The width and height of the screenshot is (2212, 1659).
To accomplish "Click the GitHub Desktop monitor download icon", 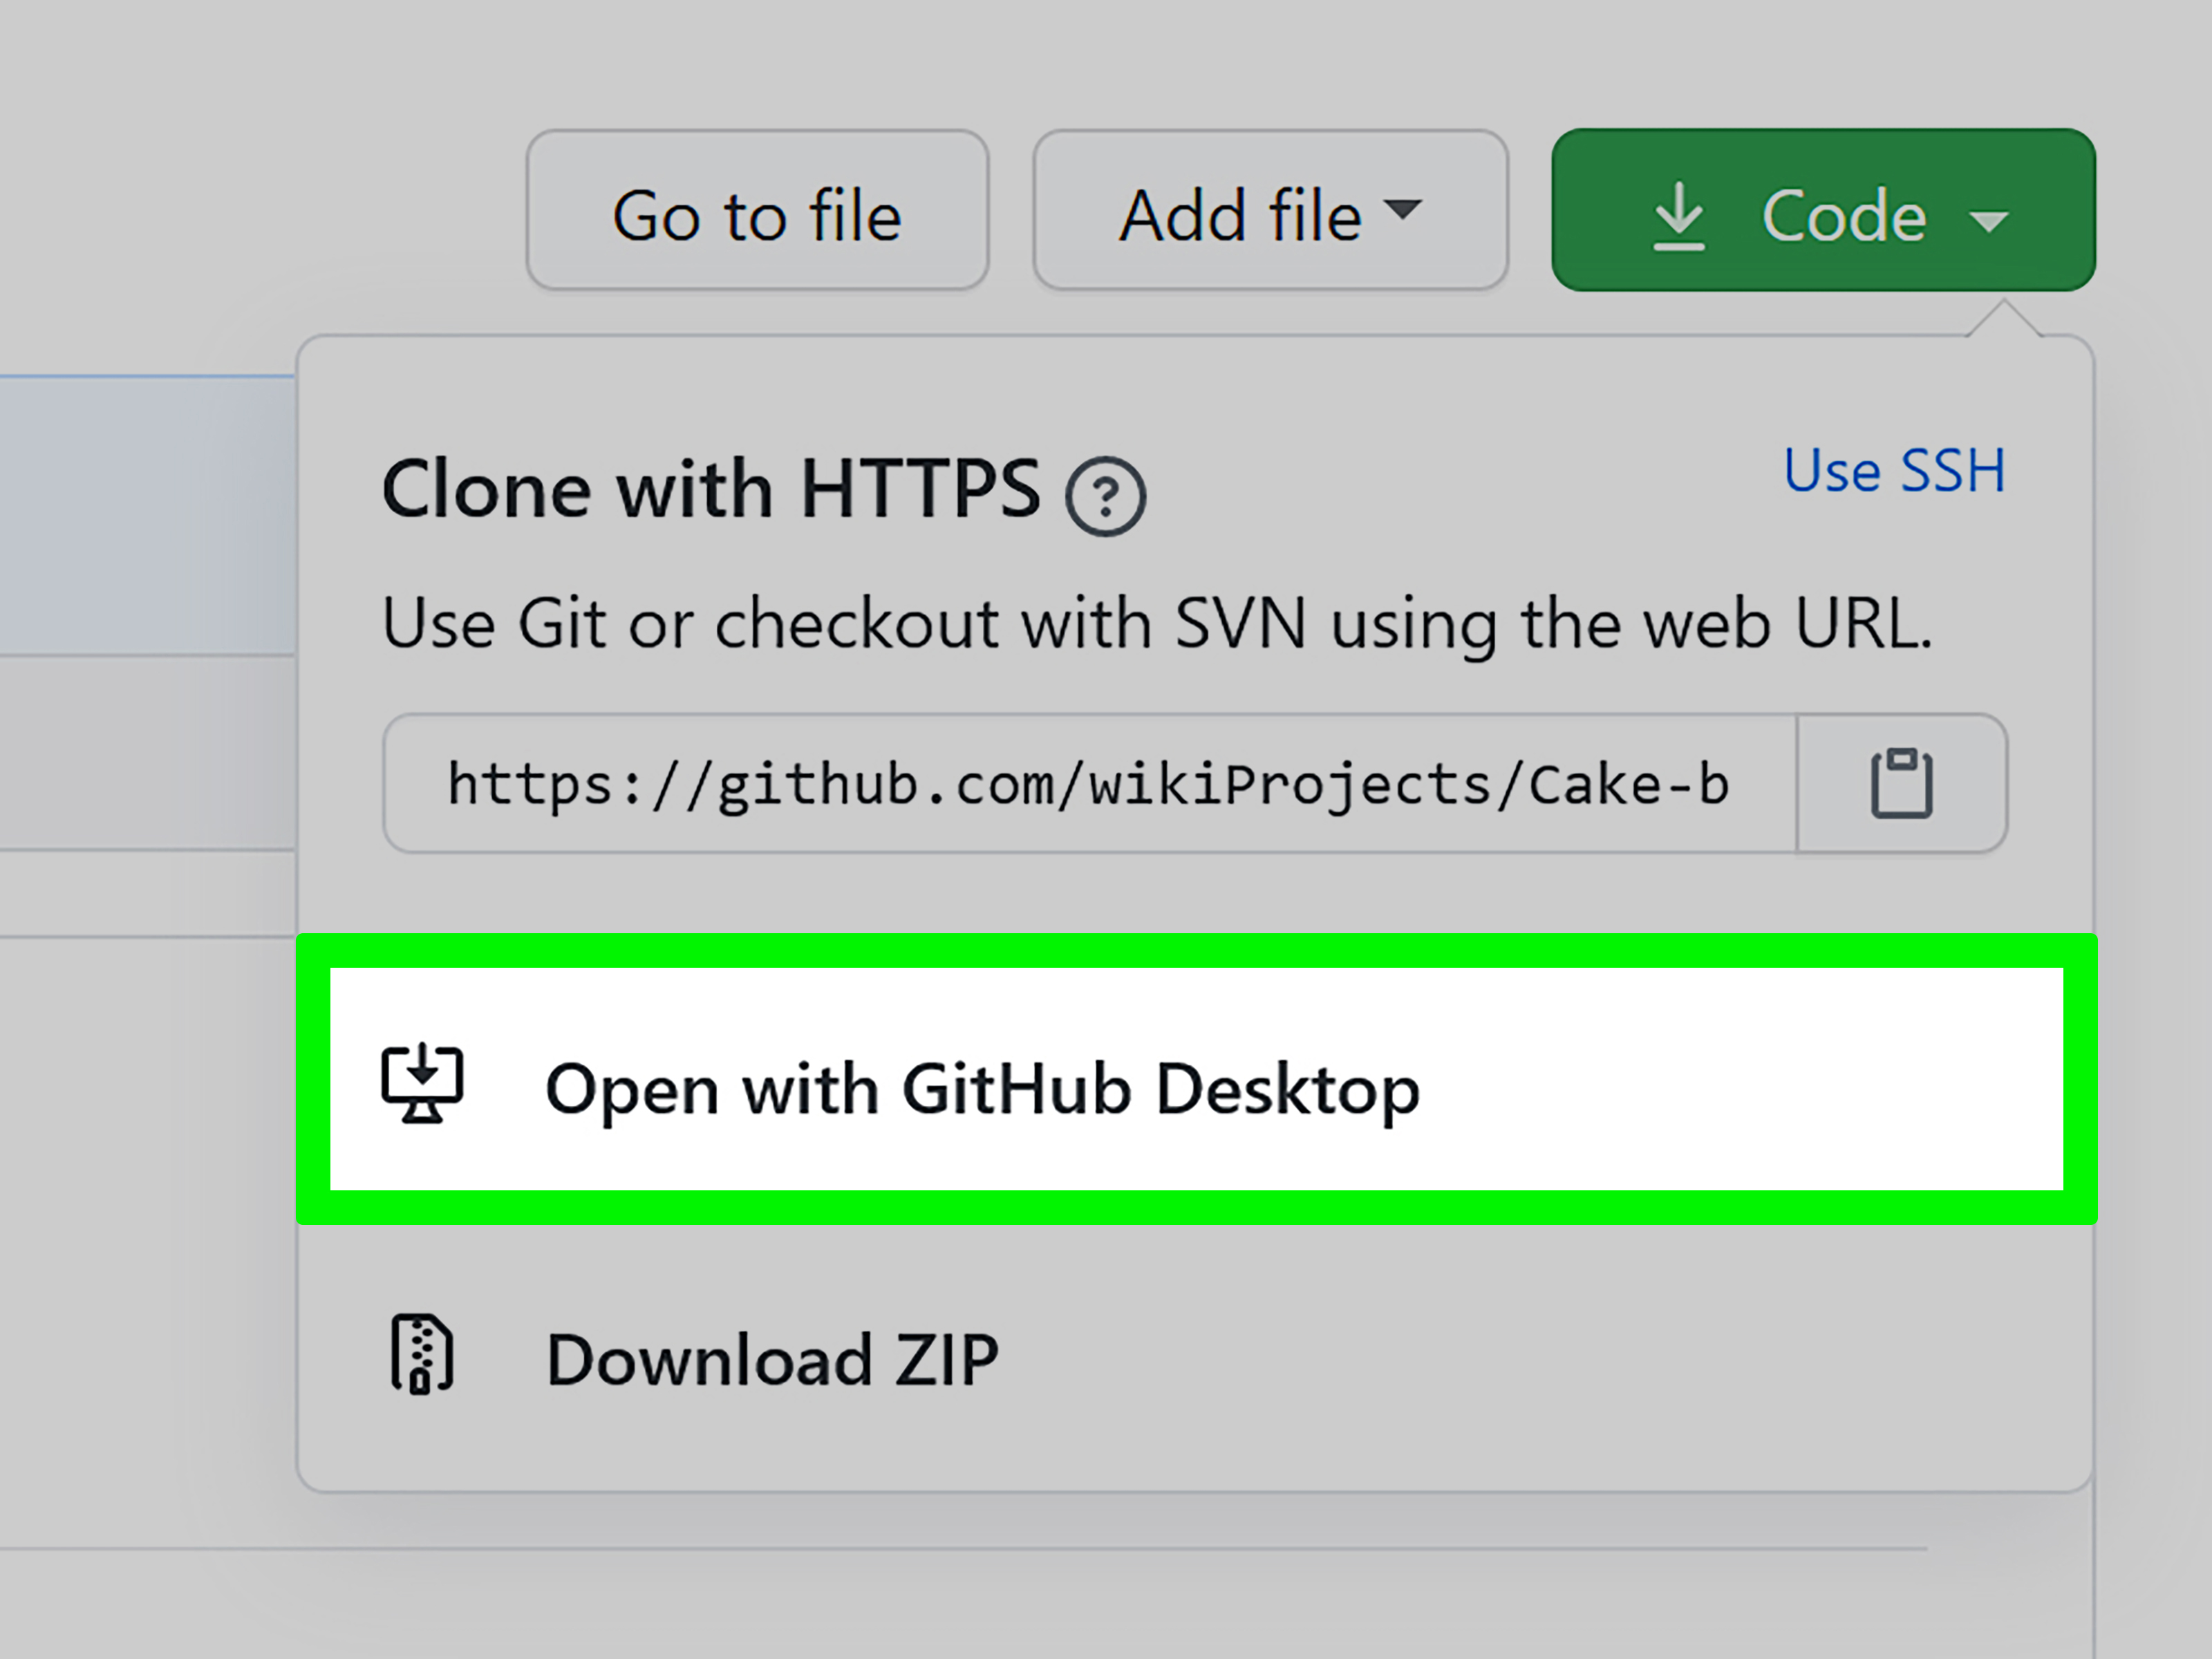I will (x=422, y=1083).
